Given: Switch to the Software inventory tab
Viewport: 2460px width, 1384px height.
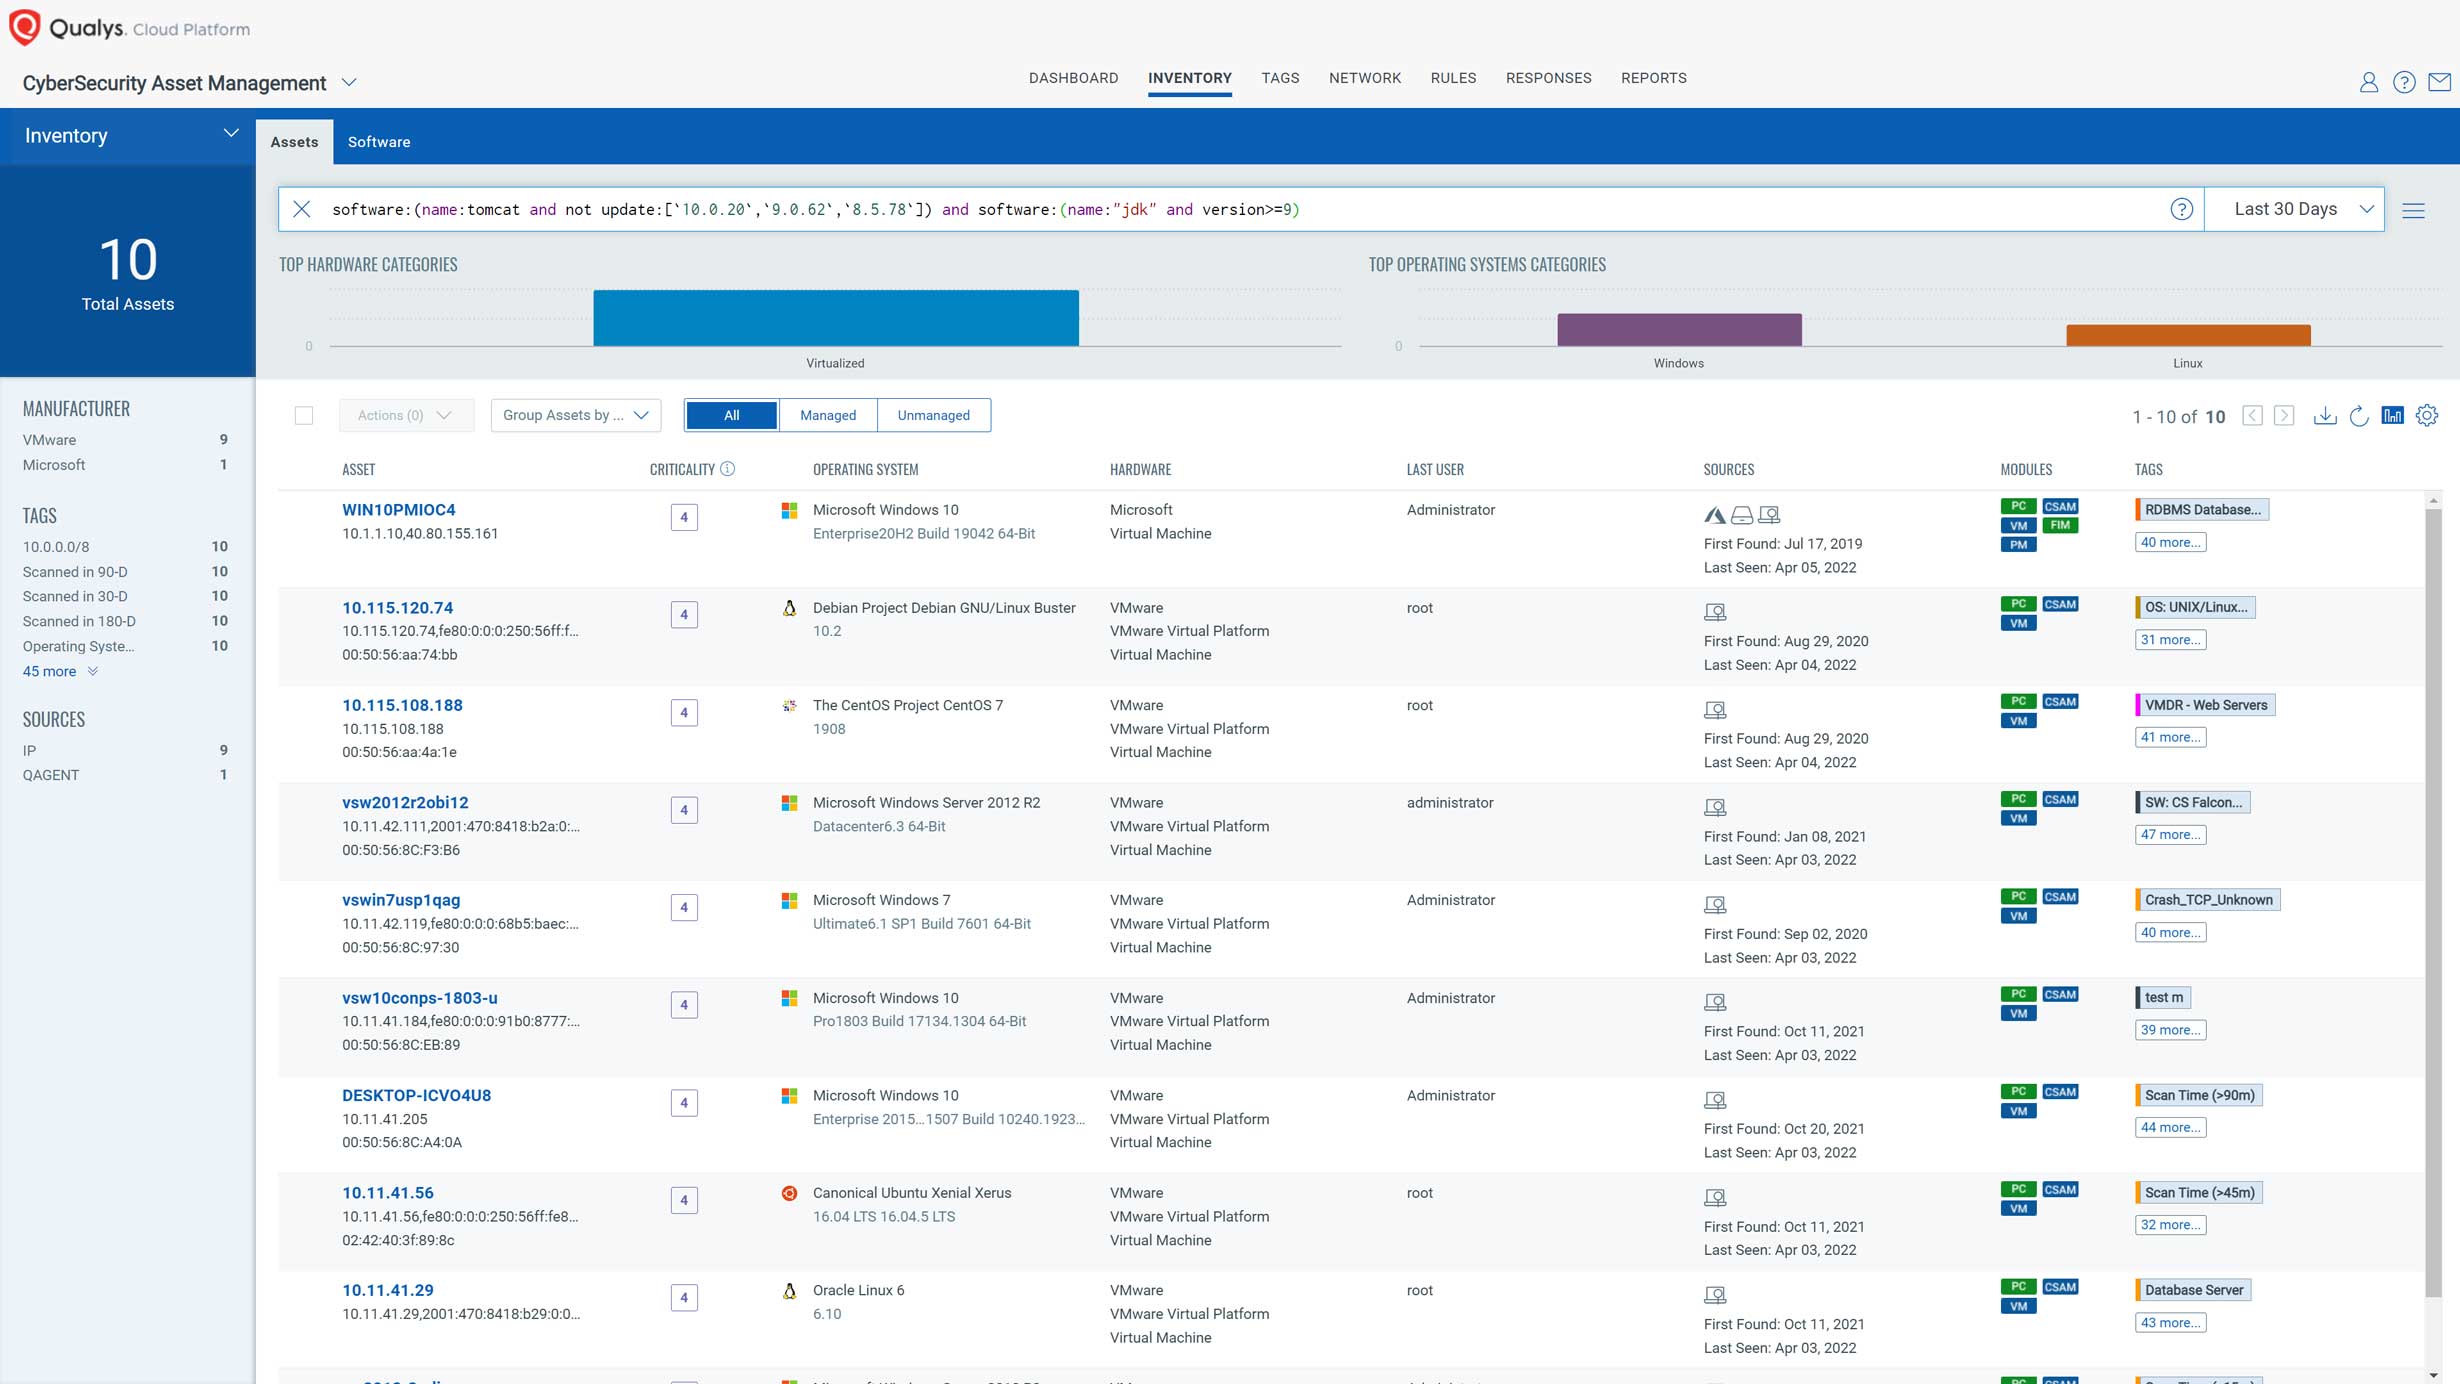Looking at the screenshot, I should [380, 142].
